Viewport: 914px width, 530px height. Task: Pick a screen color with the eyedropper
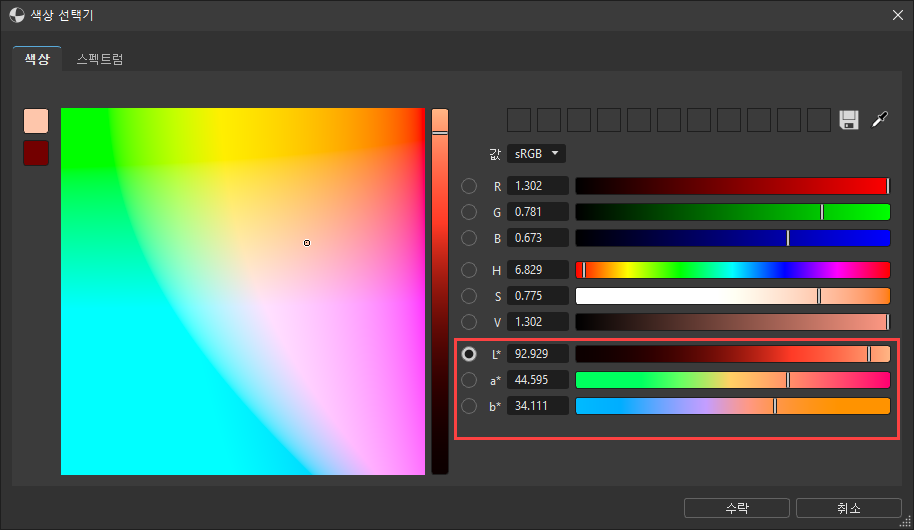coord(879,120)
